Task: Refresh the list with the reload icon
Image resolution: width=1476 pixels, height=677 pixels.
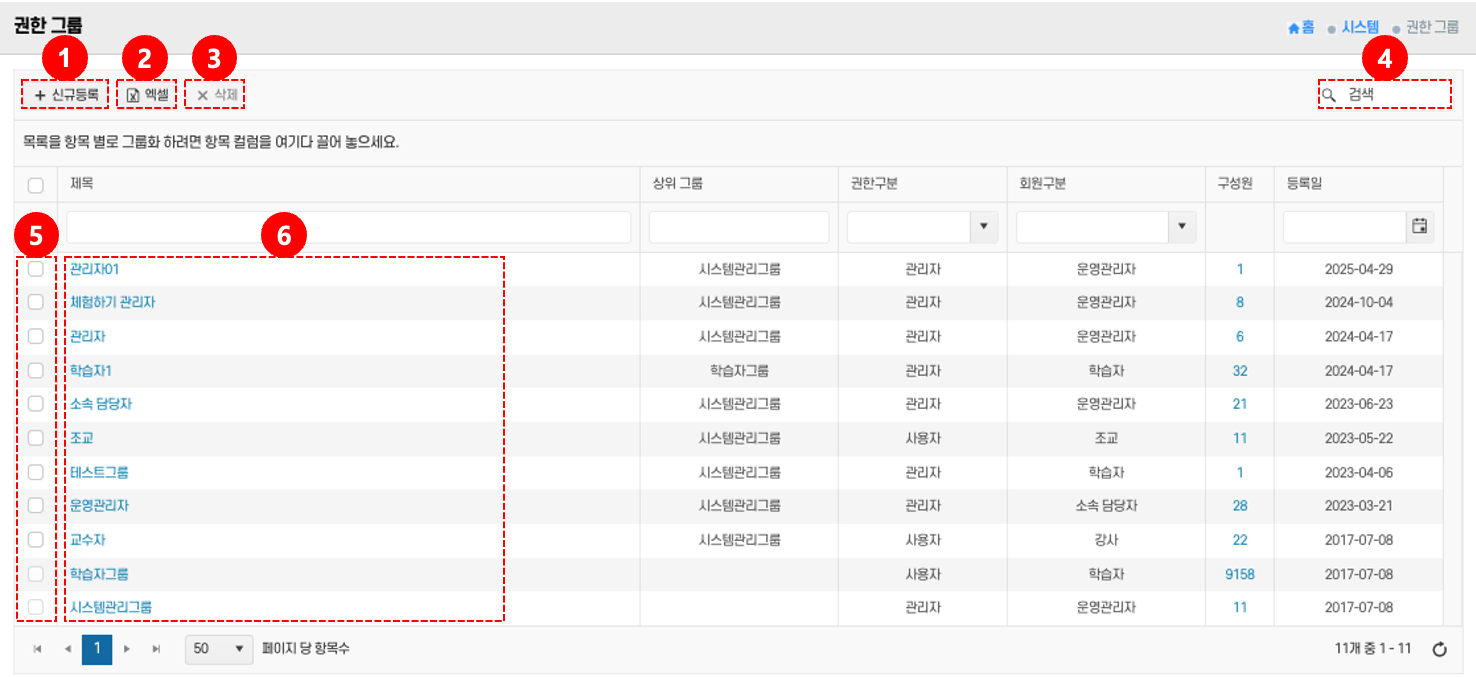Action: click(x=1440, y=649)
